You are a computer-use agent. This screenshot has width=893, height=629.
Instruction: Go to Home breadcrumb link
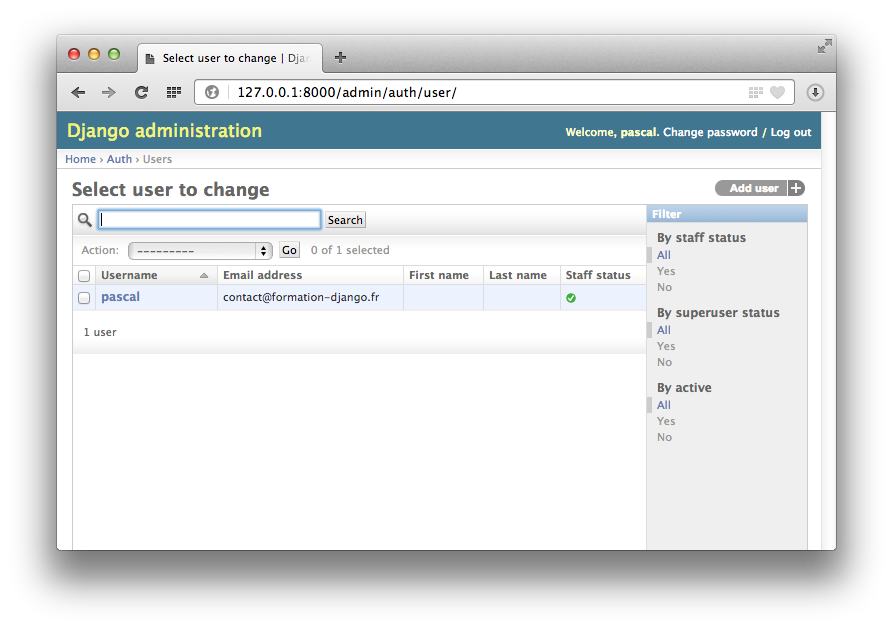click(x=80, y=159)
